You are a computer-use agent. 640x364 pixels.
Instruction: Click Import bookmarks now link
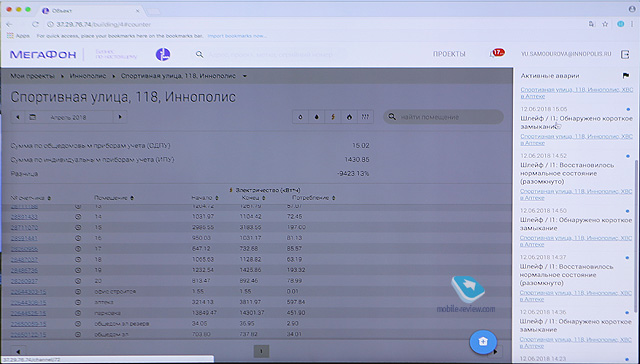point(237,36)
